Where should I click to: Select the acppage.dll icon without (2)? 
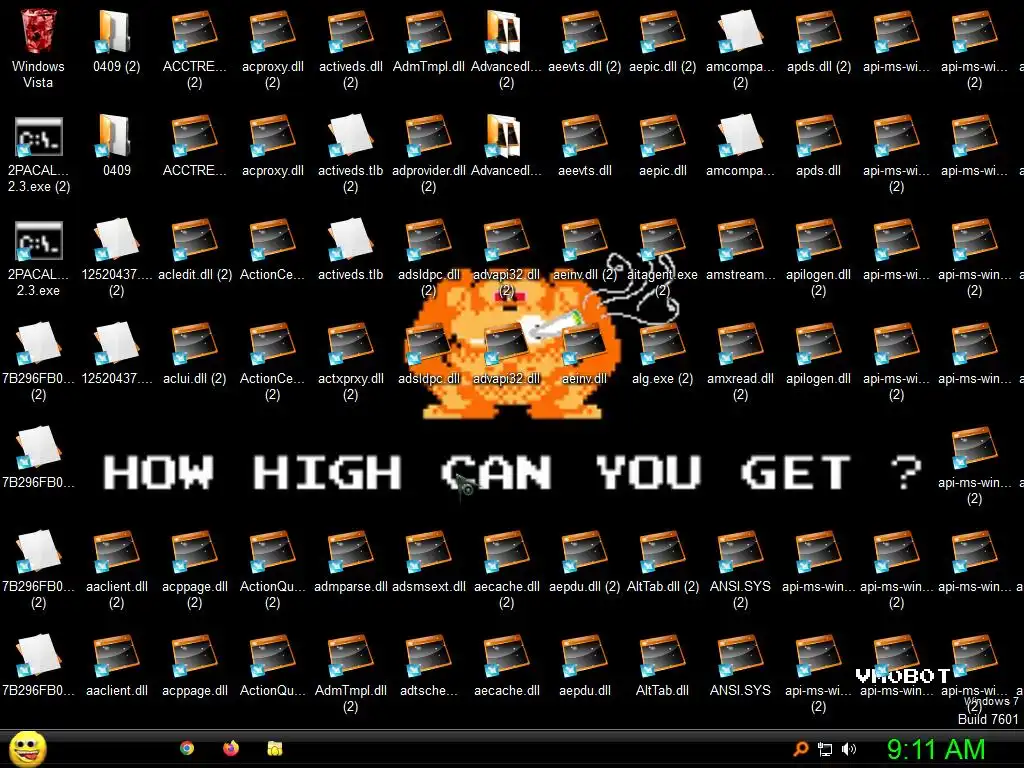195,655
